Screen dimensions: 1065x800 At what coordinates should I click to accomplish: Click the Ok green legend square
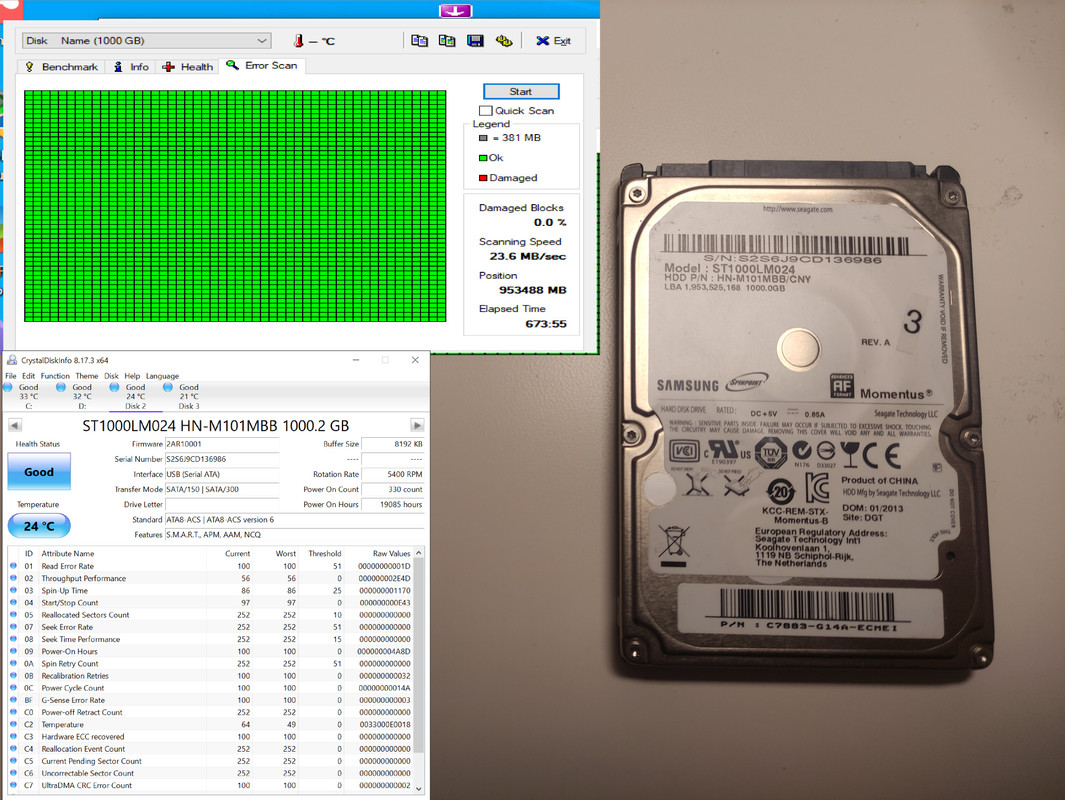[x=483, y=158]
